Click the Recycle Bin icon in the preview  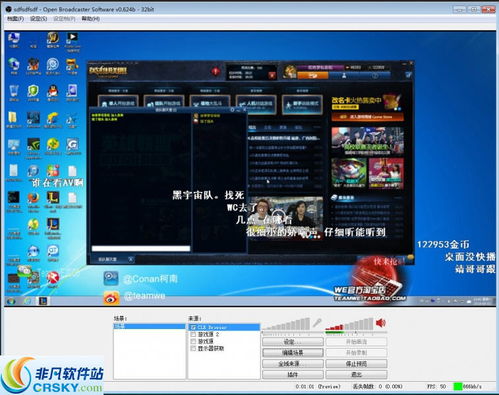pyautogui.click(x=14, y=91)
